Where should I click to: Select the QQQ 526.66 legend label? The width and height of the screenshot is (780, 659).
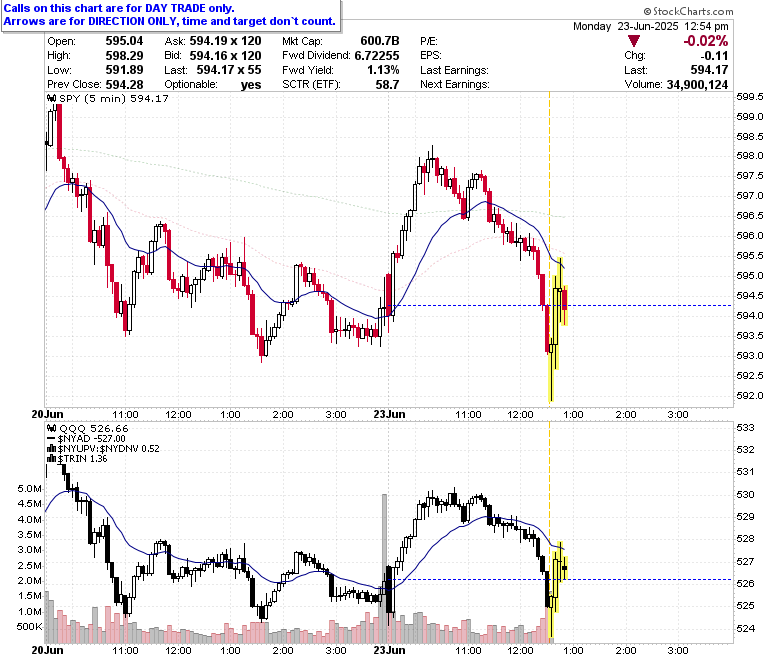94,428
